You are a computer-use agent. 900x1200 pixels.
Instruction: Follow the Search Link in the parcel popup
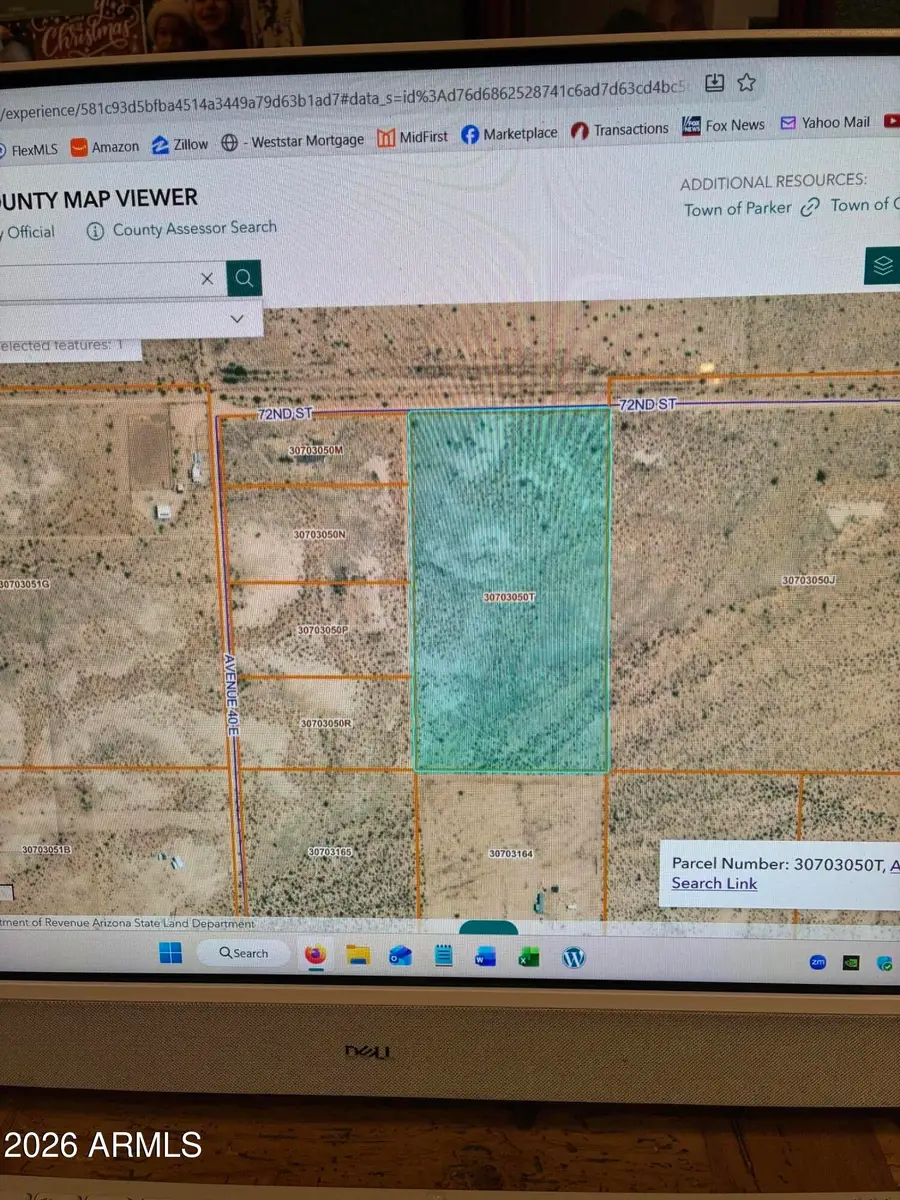714,883
